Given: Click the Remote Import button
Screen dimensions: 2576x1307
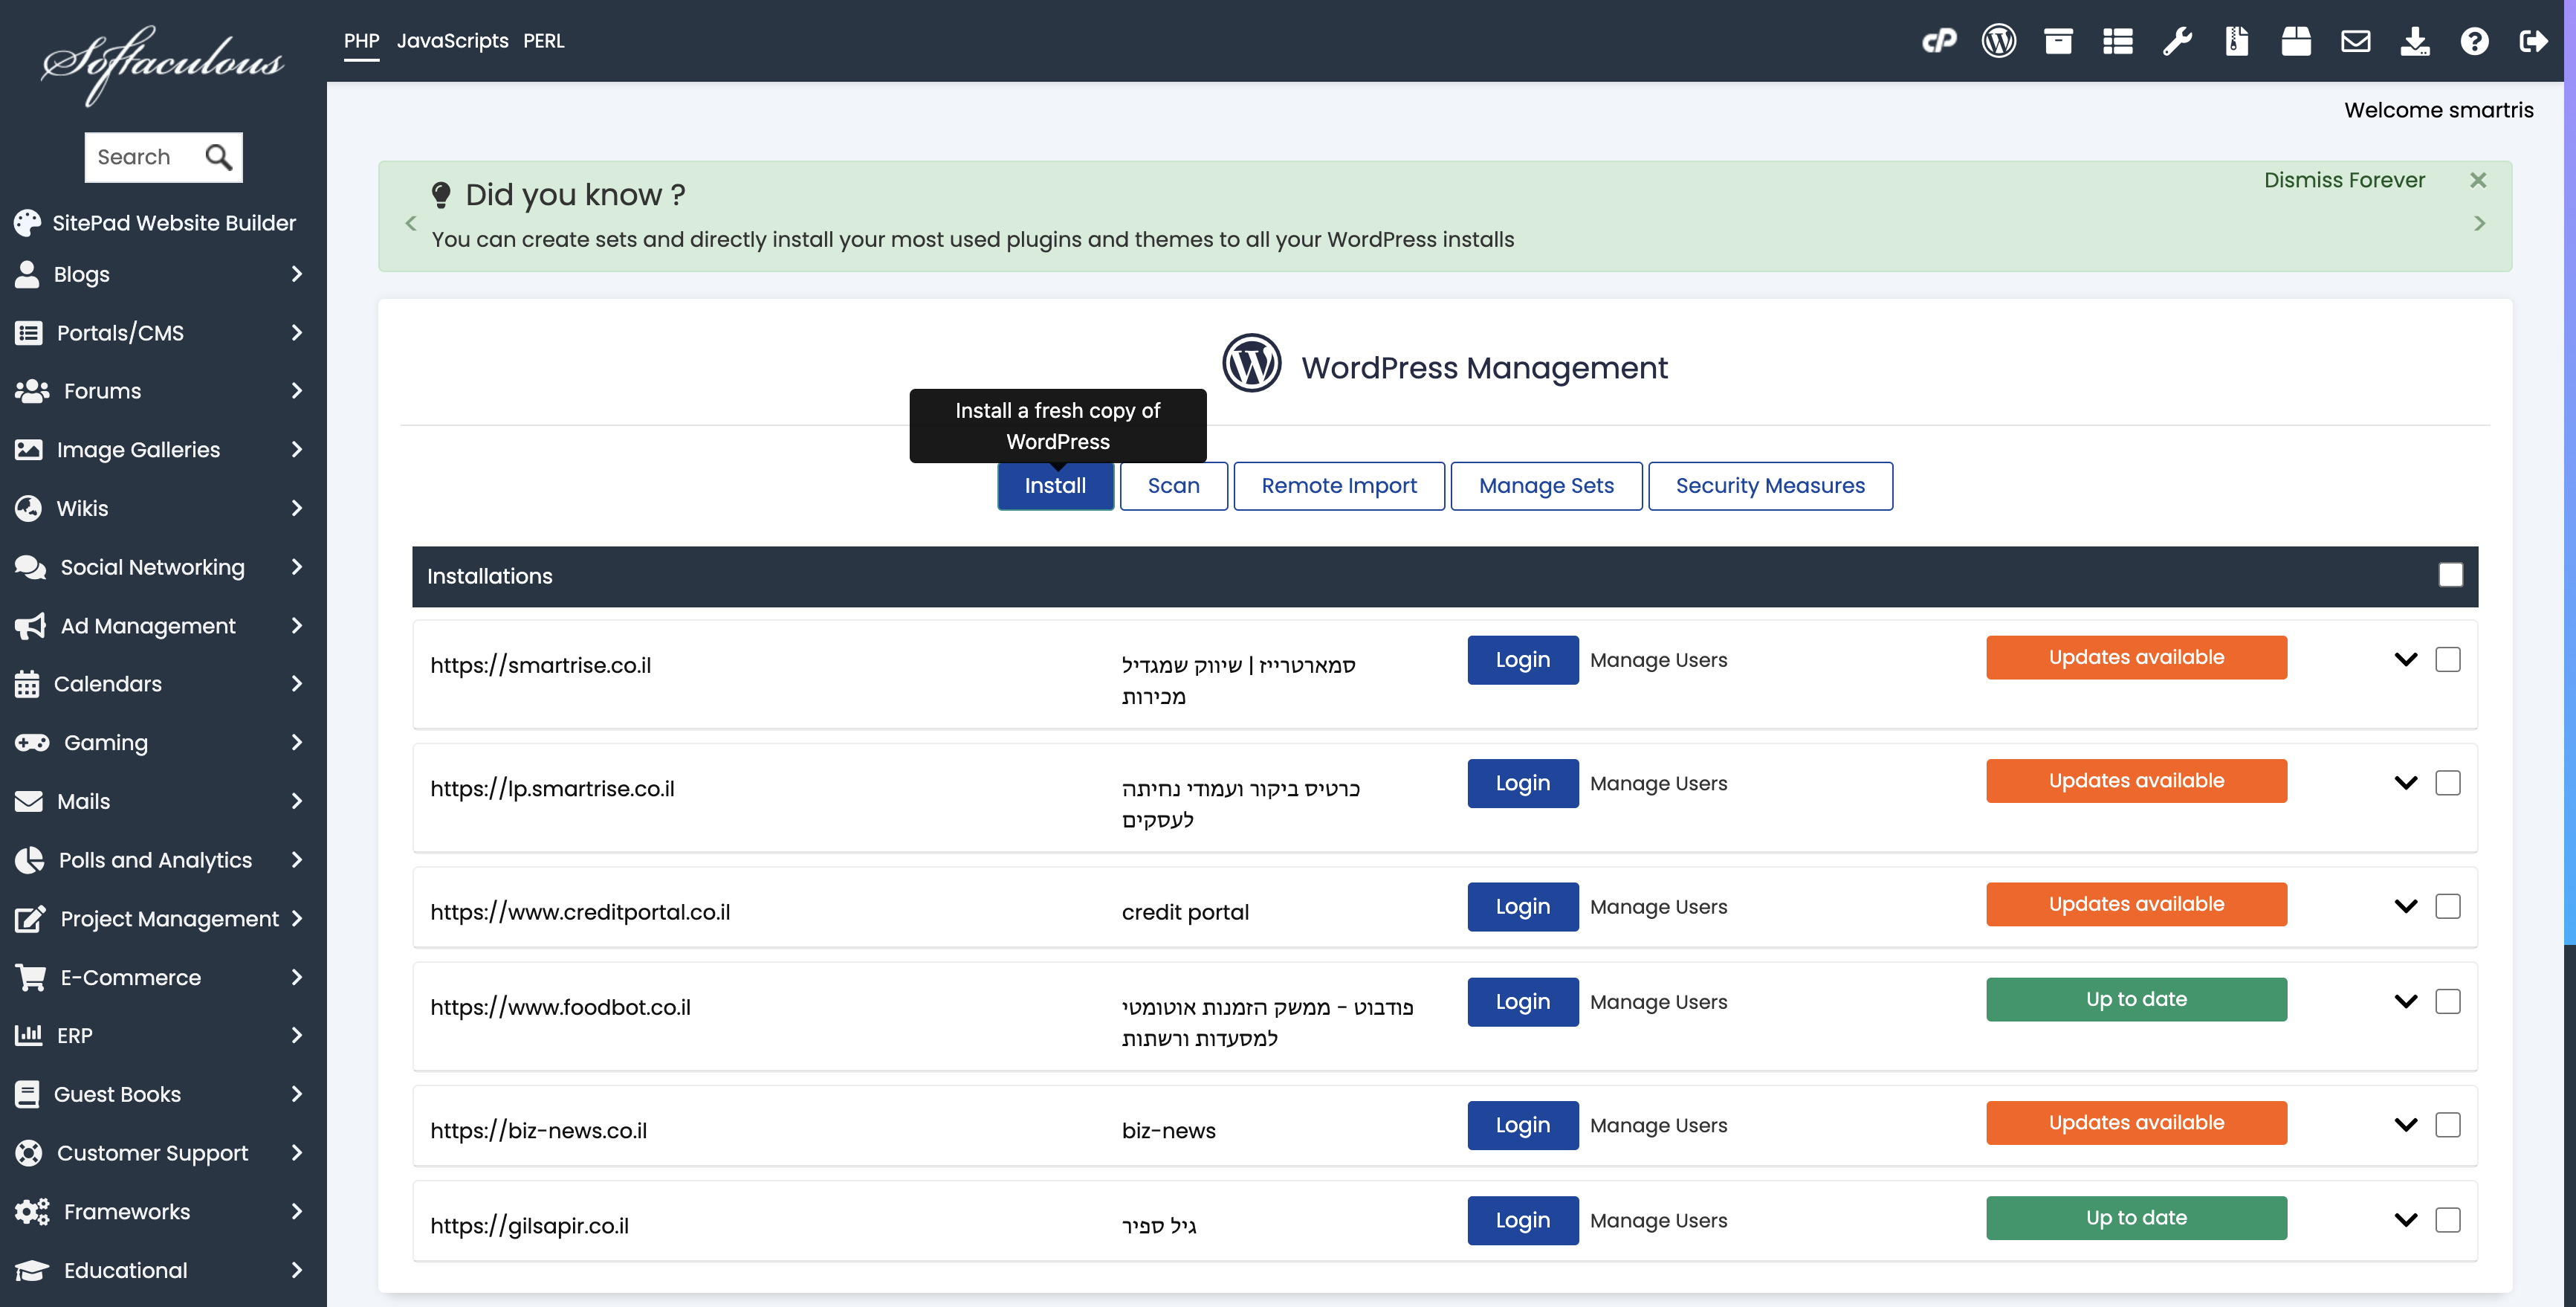Looking at the screenshot, I should [1338, 486].
